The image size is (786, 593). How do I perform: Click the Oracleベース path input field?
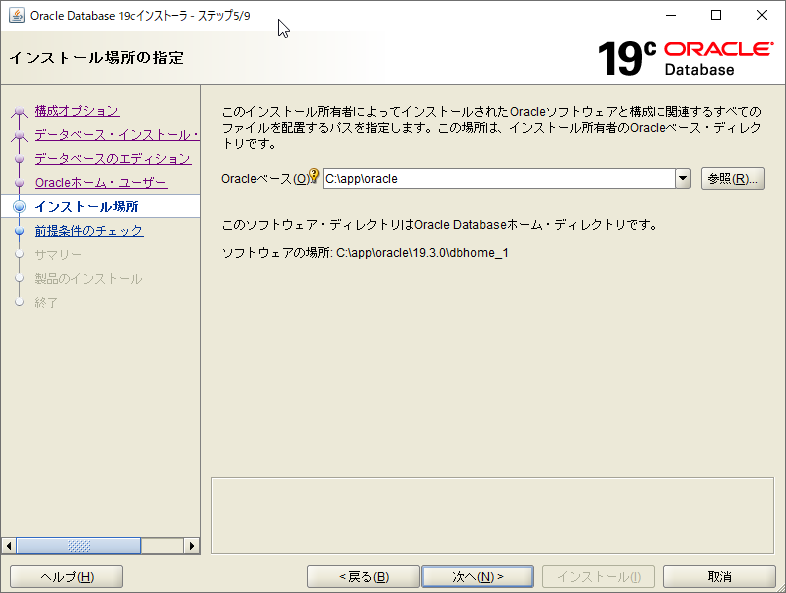pos(499,178)
